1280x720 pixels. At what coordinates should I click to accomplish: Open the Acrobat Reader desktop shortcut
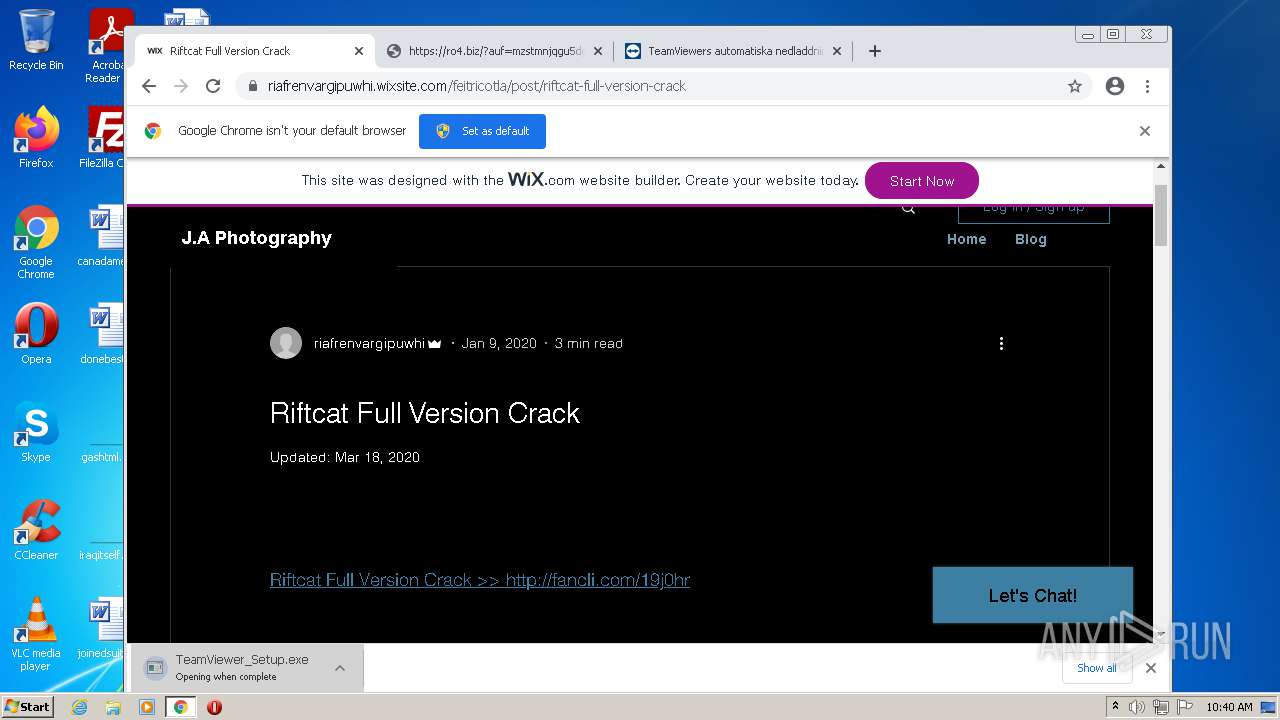(108, 45)
